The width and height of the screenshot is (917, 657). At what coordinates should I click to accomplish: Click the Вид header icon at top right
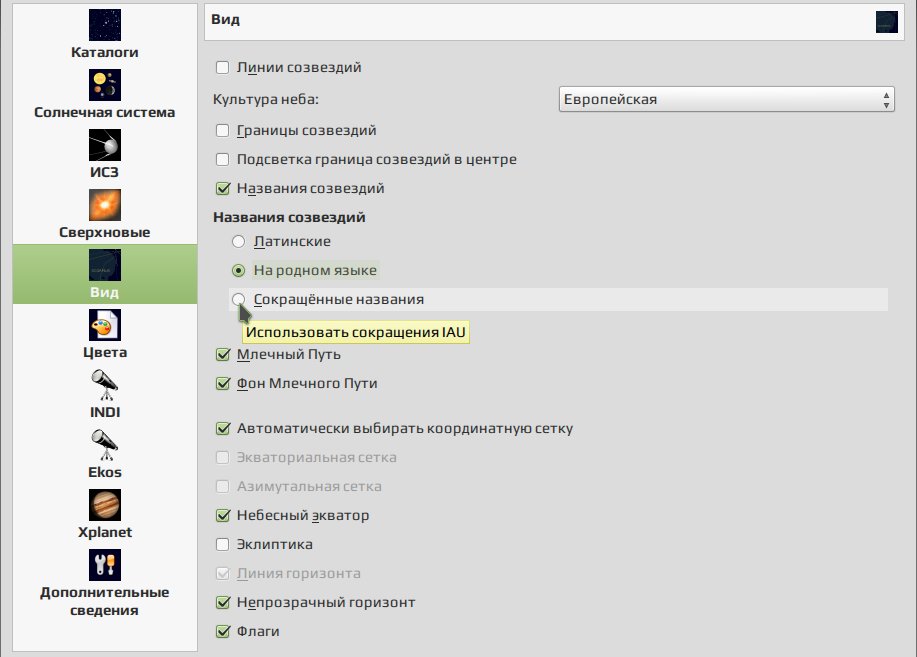click(x=887, y=22)
